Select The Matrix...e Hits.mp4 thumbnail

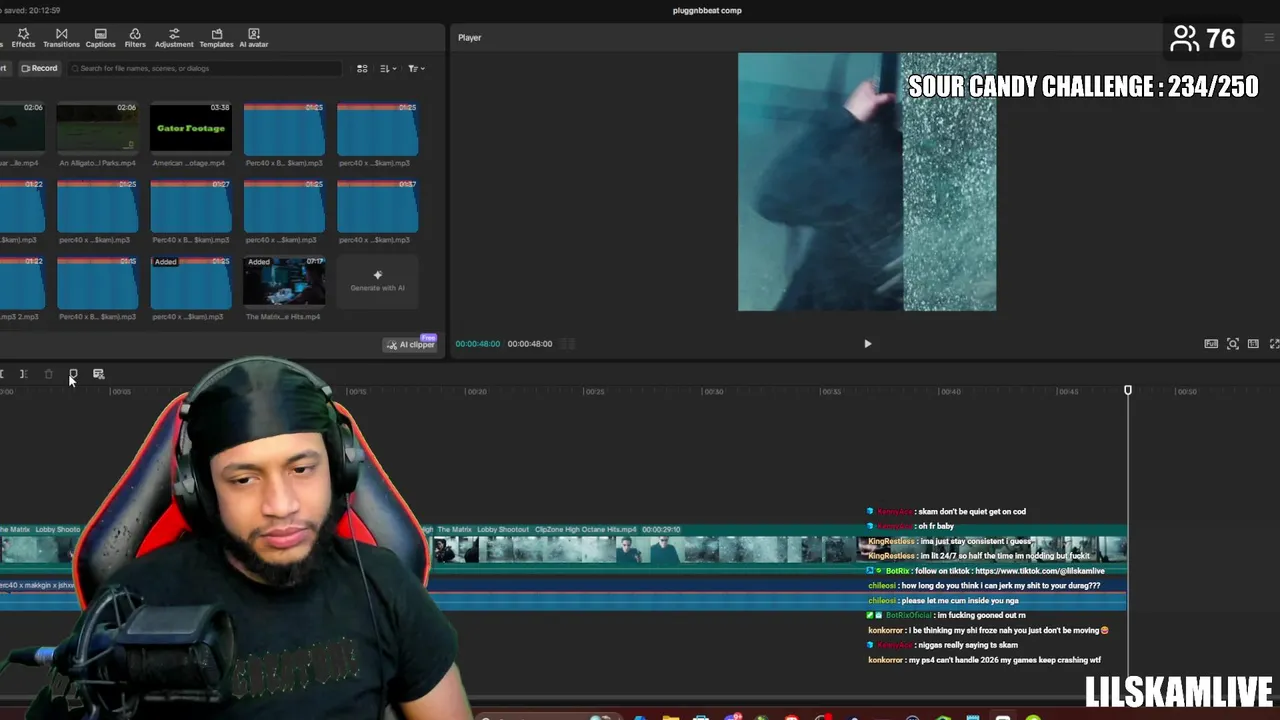[284, 282]
